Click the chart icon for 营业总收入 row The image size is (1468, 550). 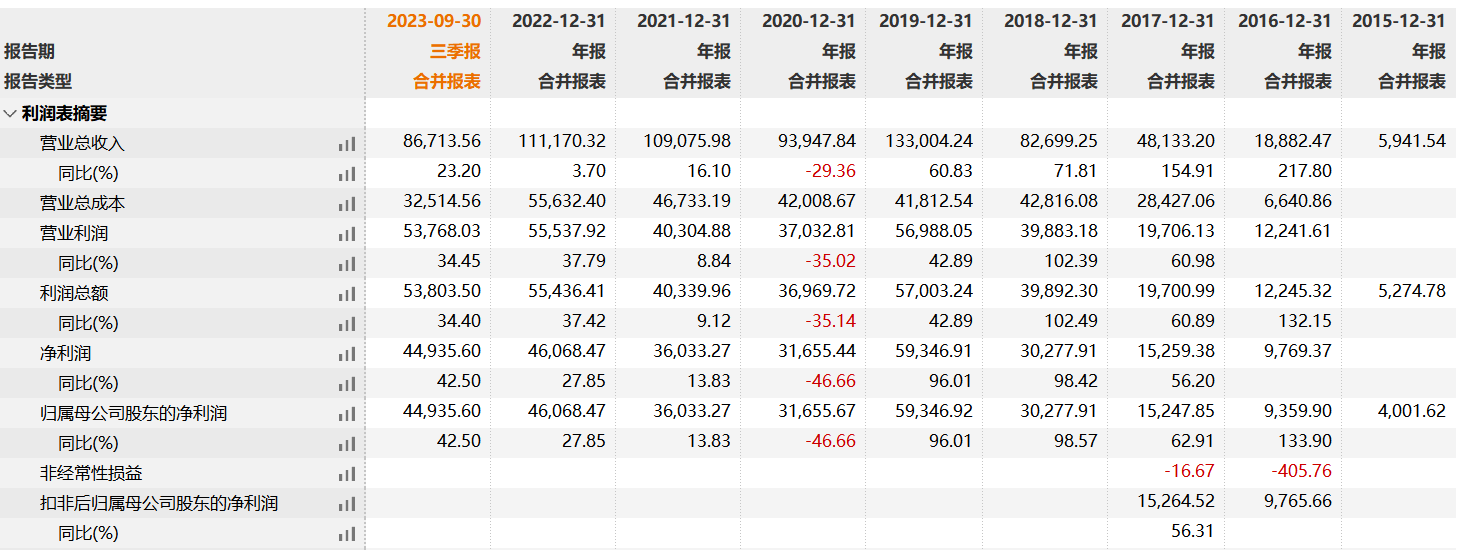(x=347, y=144)
